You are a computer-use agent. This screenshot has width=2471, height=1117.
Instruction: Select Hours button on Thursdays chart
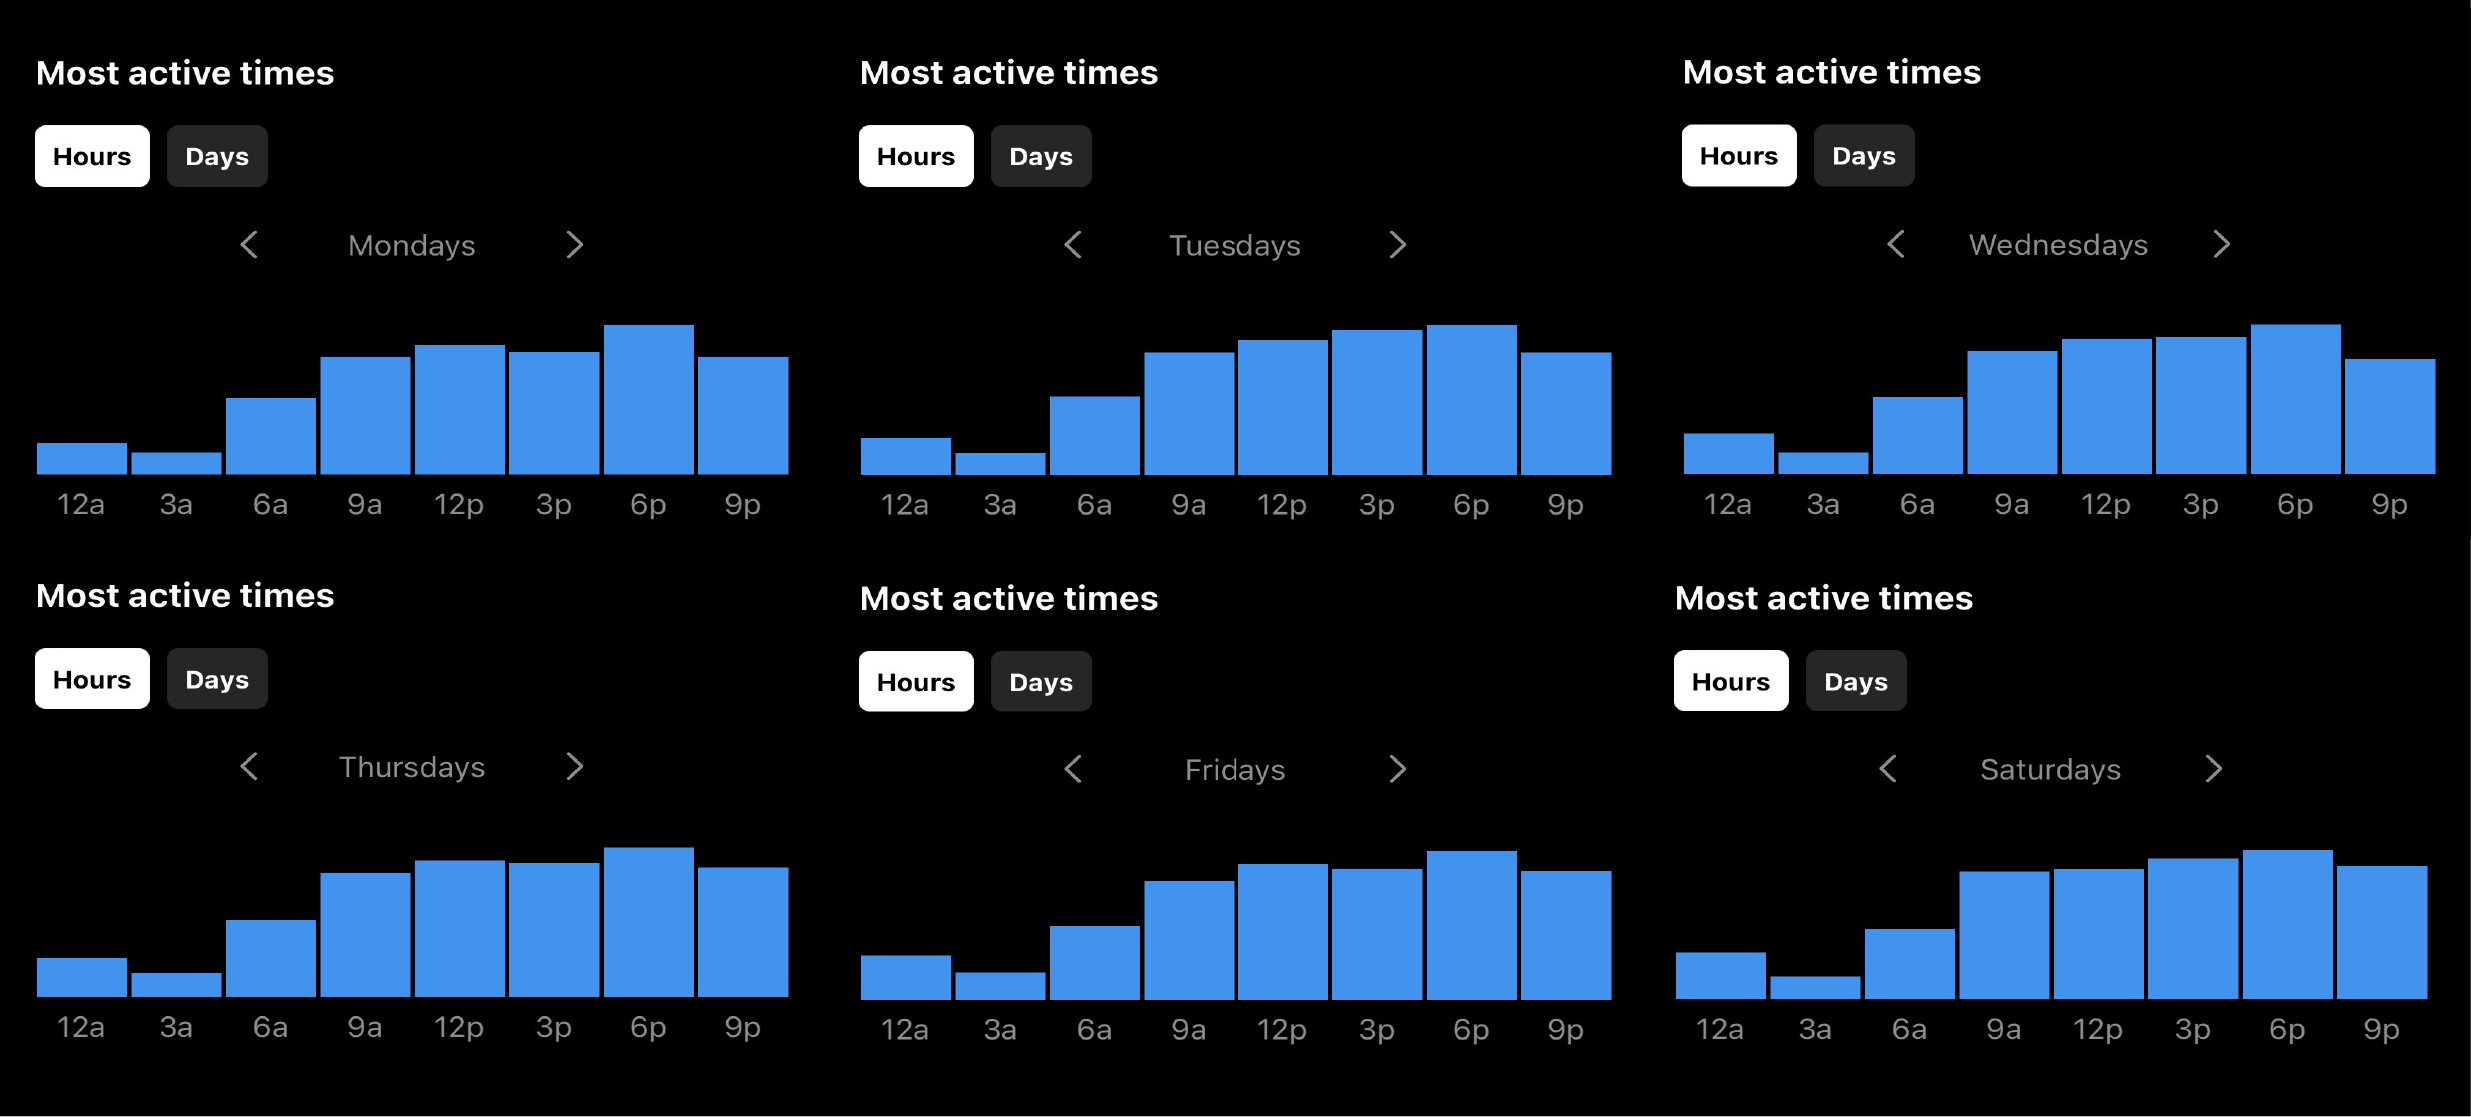[91, 681]
